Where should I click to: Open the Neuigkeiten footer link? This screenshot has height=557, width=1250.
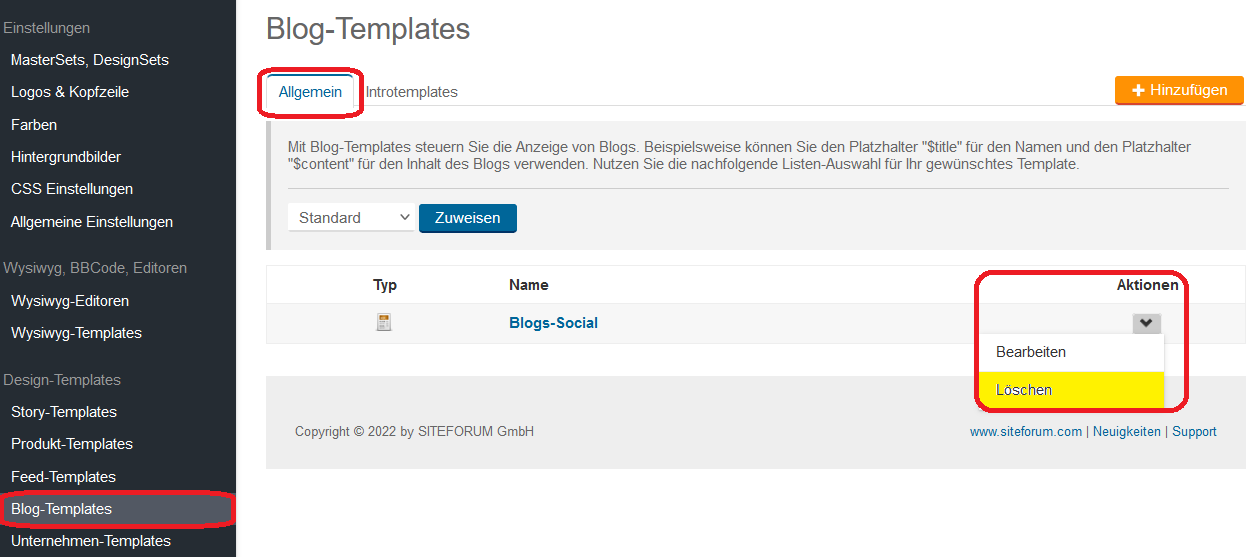1126,432
